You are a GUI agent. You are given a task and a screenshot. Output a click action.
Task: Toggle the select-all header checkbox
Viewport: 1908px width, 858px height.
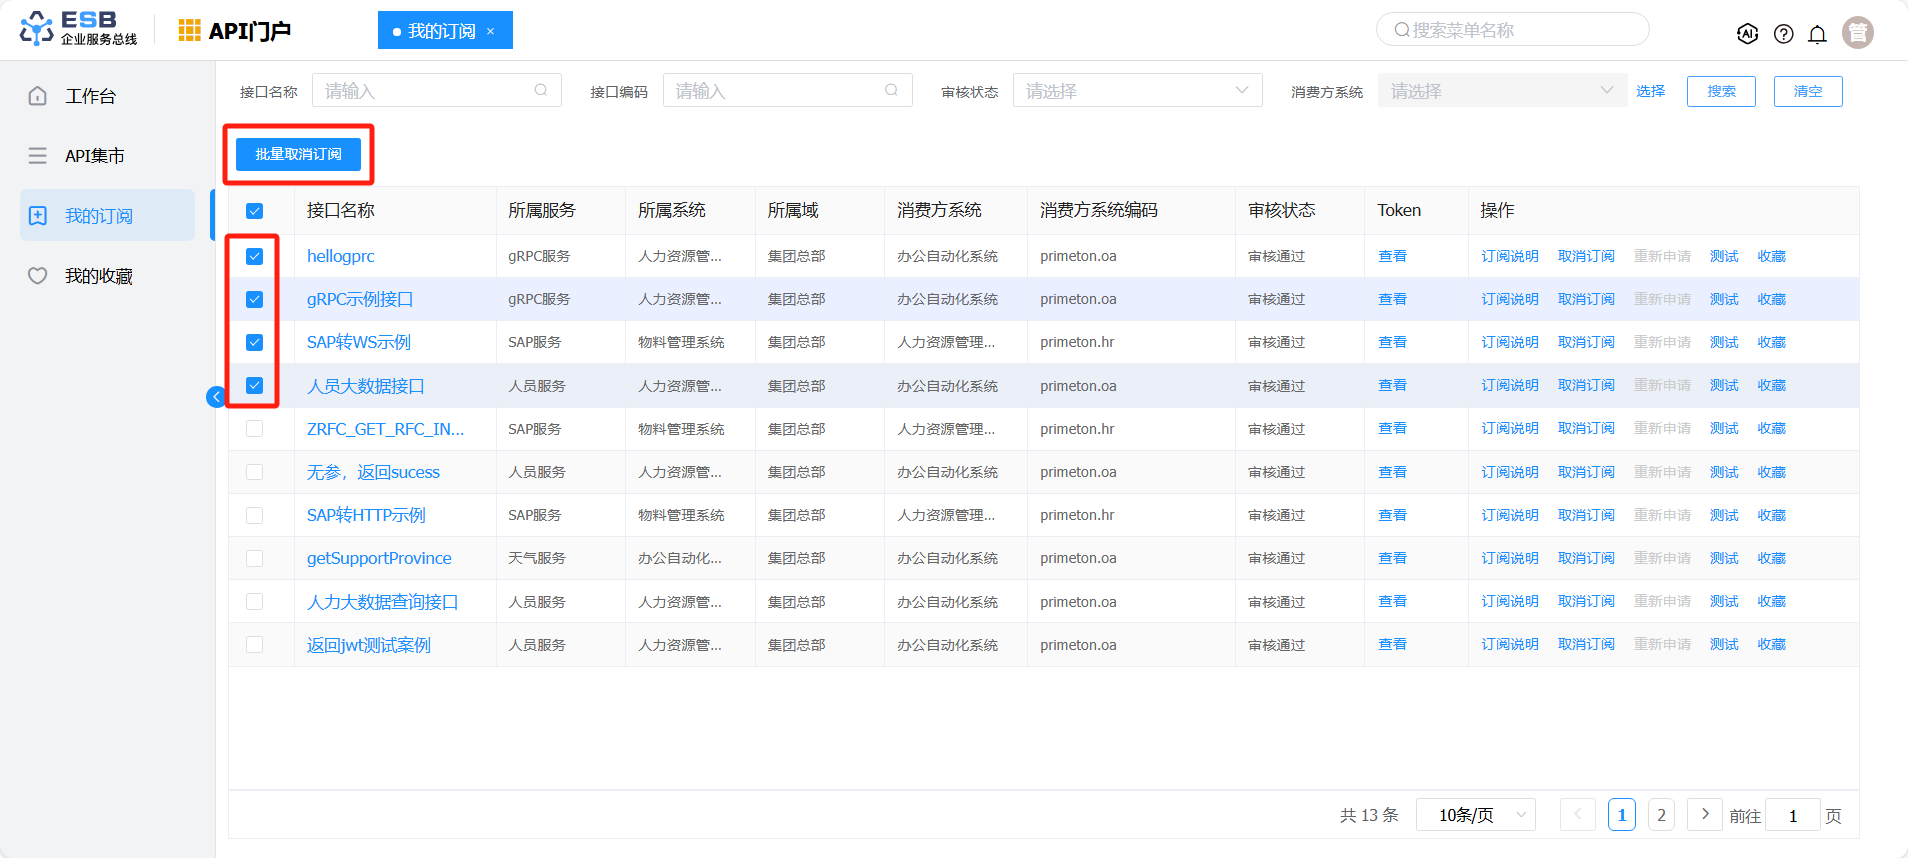[255, 211]
